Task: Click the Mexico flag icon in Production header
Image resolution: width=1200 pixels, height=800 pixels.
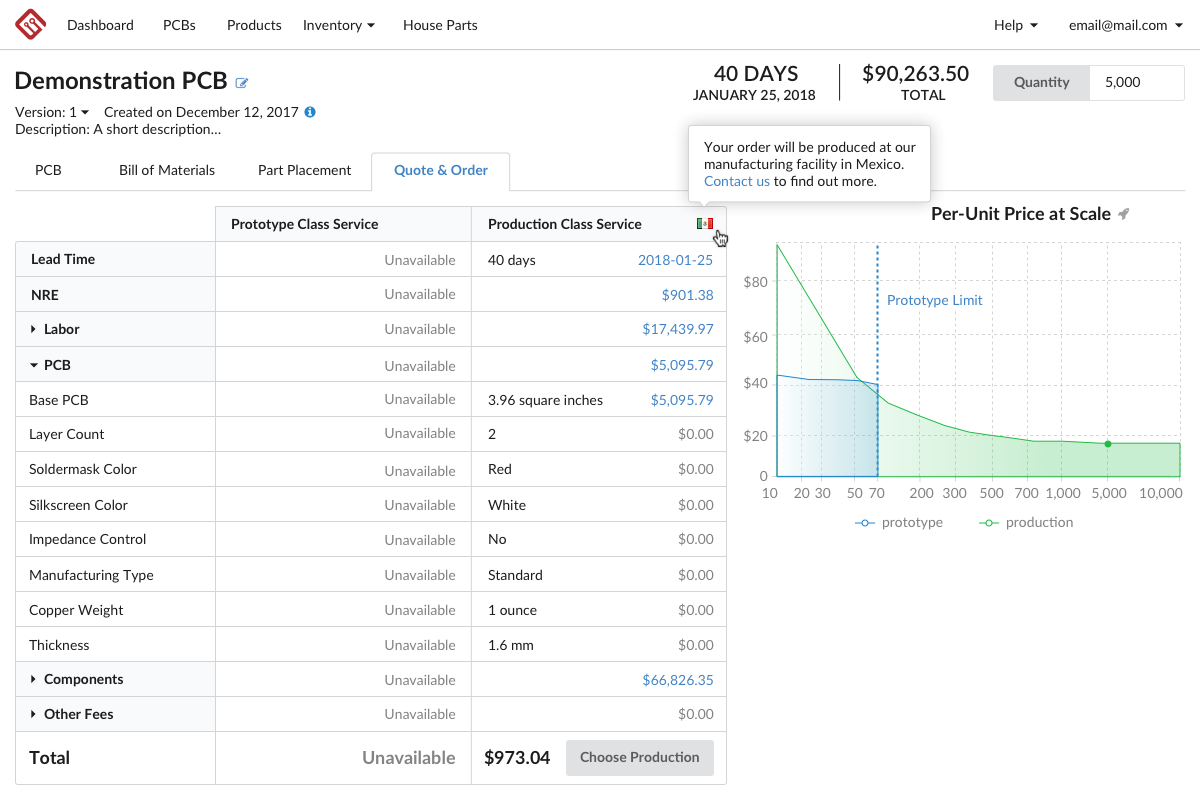Action: [x=705, y=224]
